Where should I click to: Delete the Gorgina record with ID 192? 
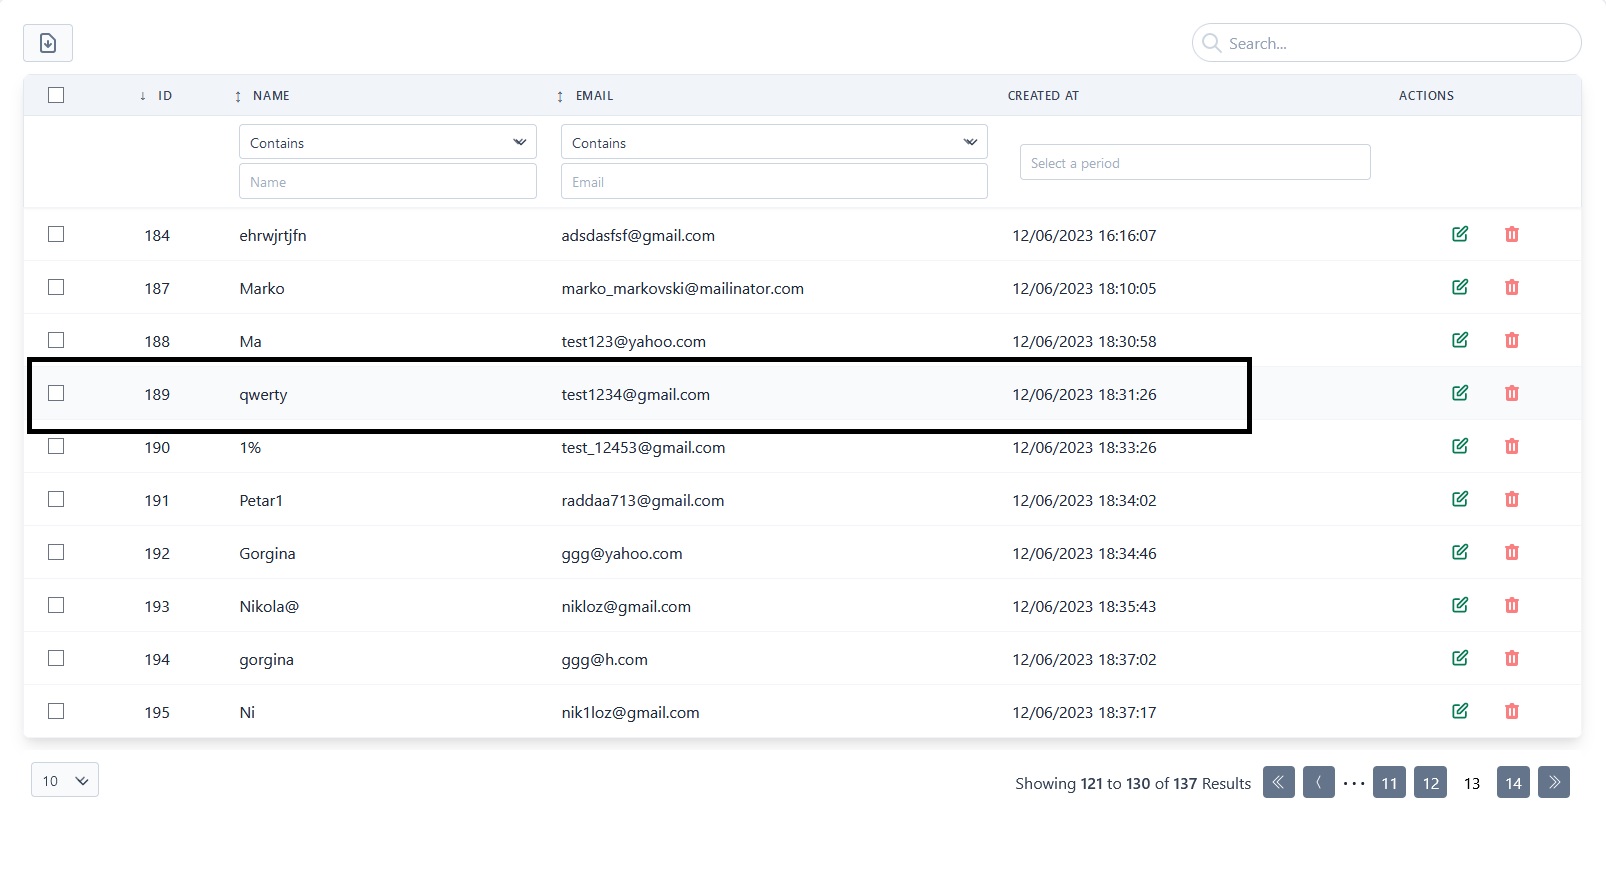(x=1511, y=552)
